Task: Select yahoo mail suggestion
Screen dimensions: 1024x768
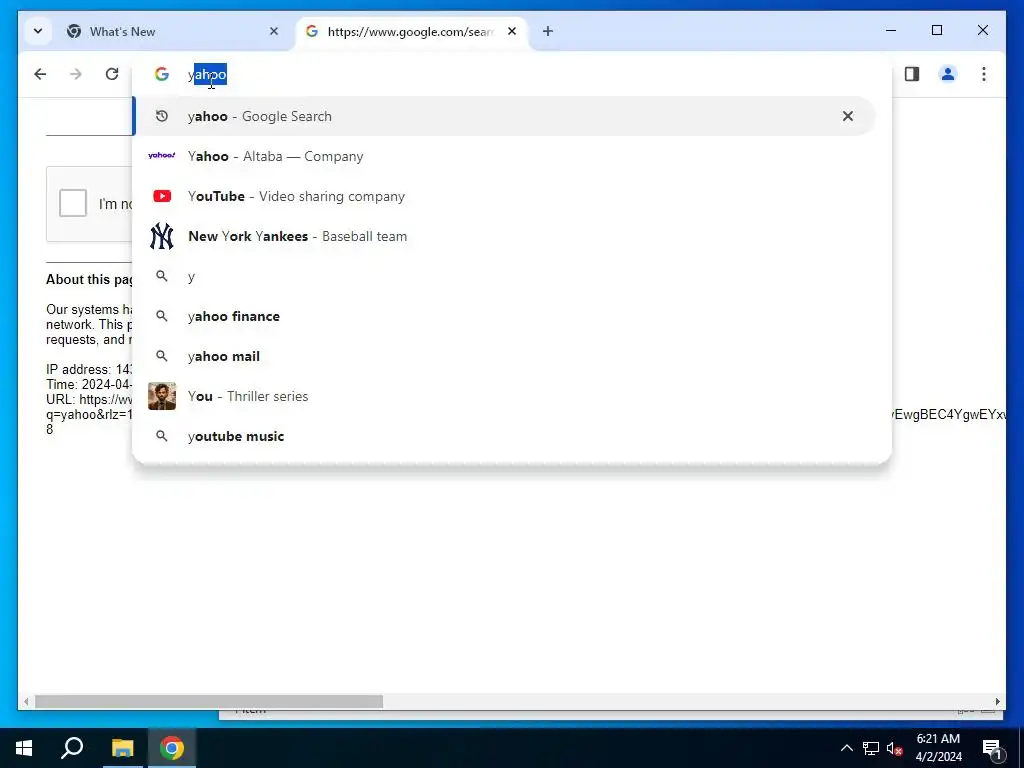Action: click(x=504, y=356)
